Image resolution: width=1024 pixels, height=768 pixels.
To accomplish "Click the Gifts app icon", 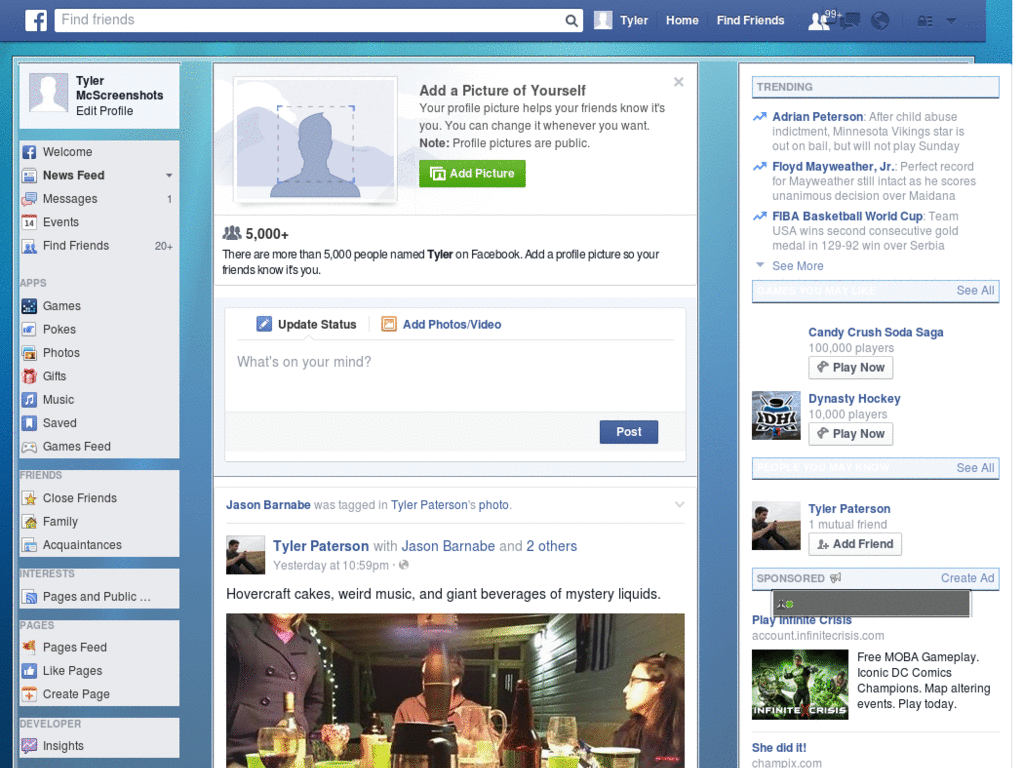I will pos(29,376).
